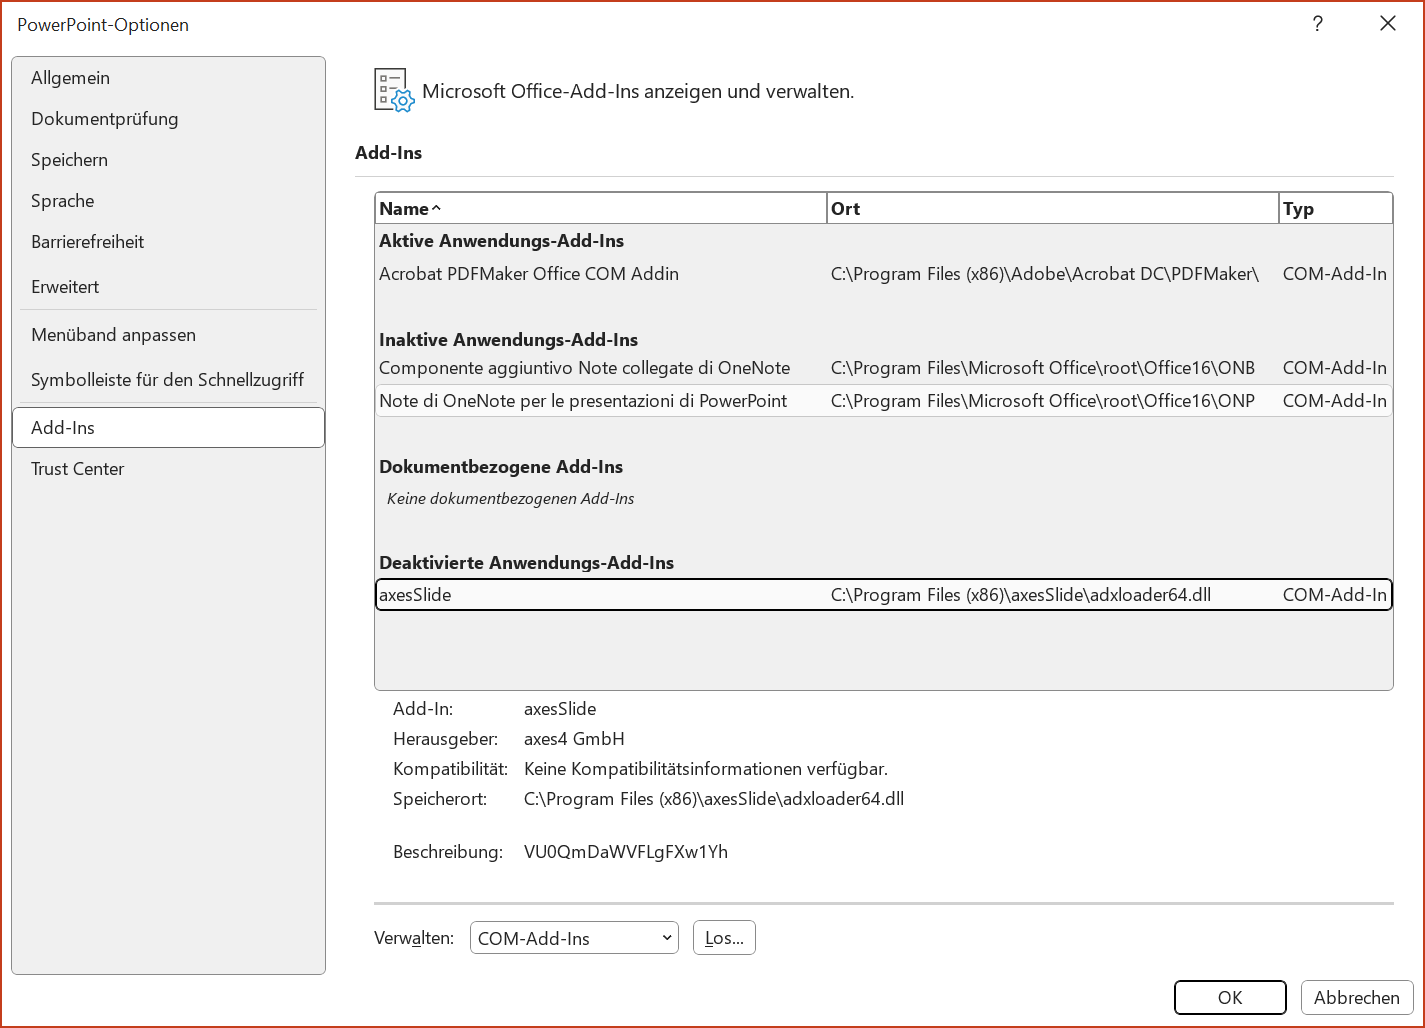
Task: Click the Deaktivierte Anwendungs-Add-Ins group heading
Action: 527,563
